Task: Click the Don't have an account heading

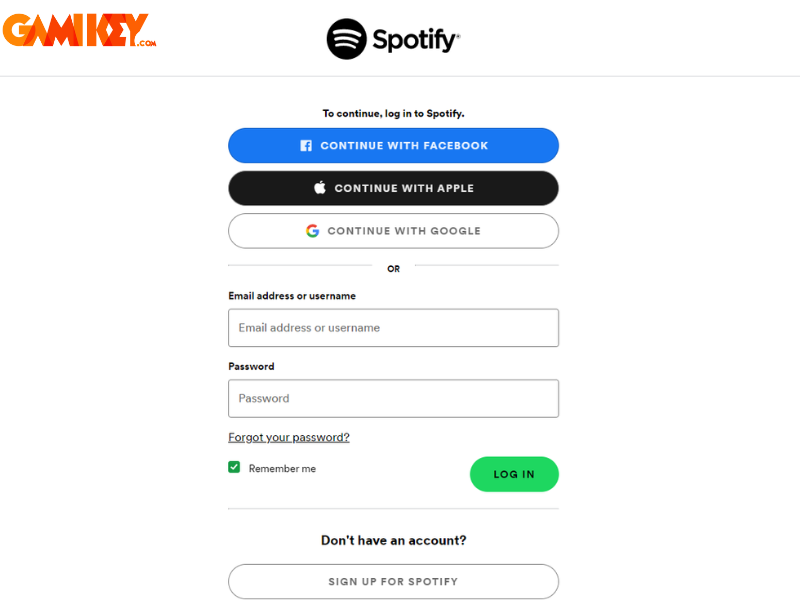Action: click(x=393, y=540)
